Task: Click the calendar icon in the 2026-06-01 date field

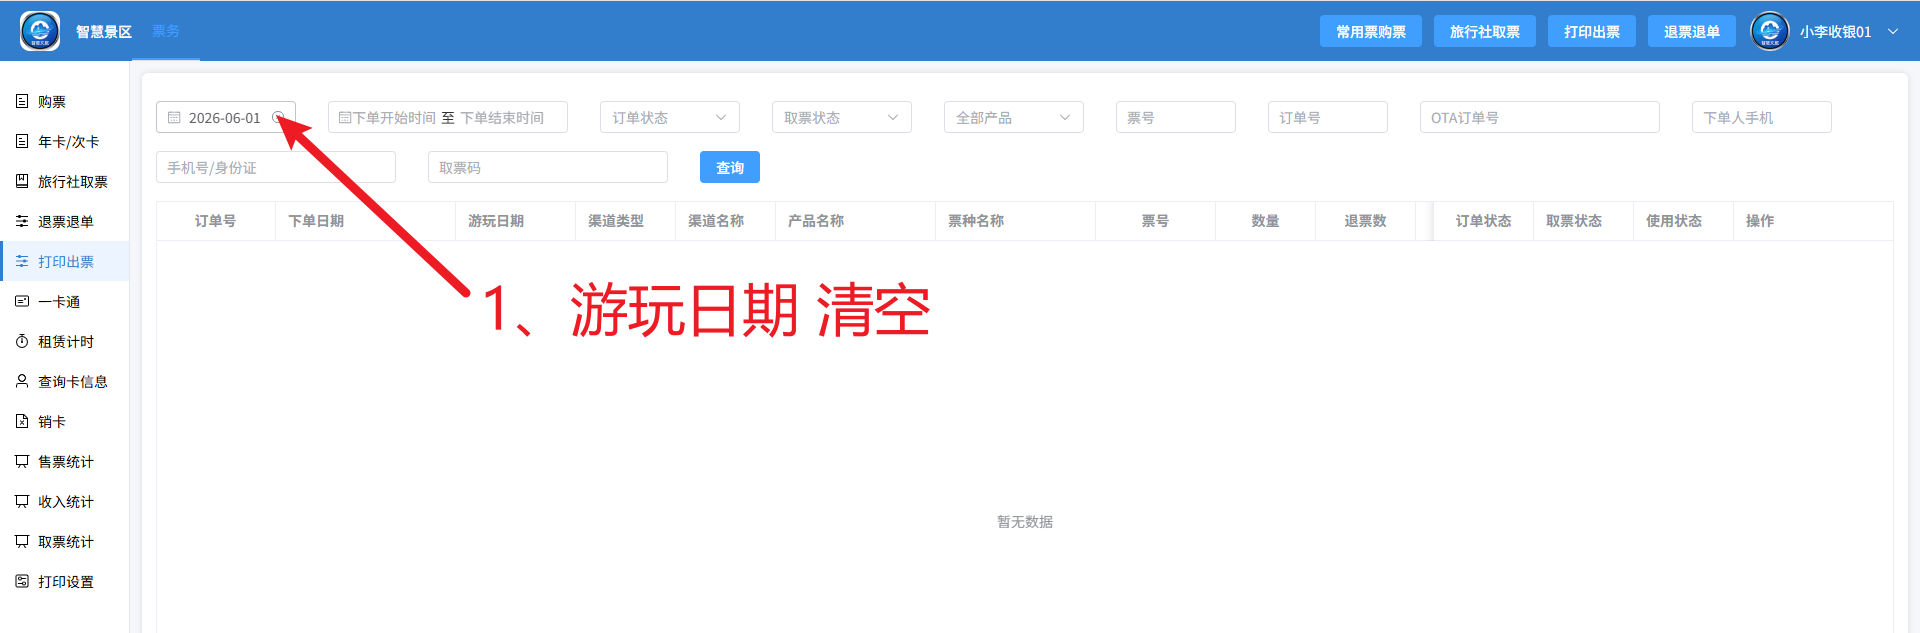Action: click(174, 117)
